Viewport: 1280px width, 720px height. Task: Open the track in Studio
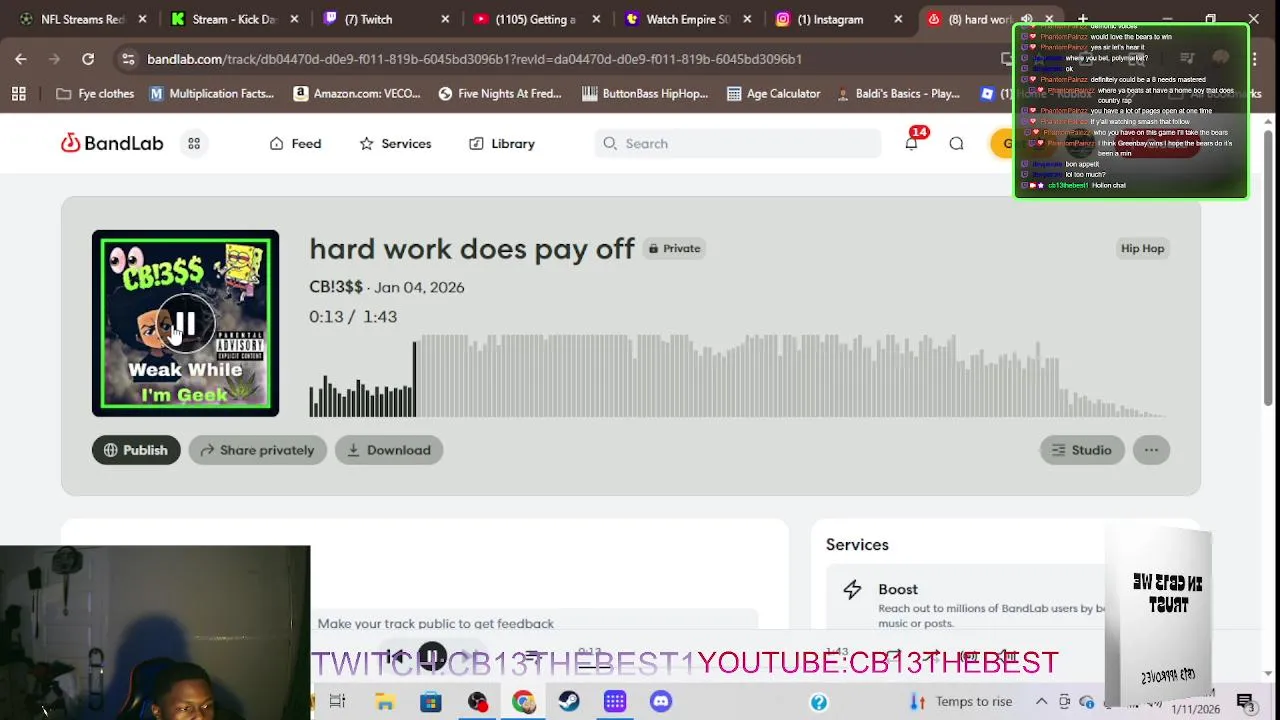click(1082, 450)
